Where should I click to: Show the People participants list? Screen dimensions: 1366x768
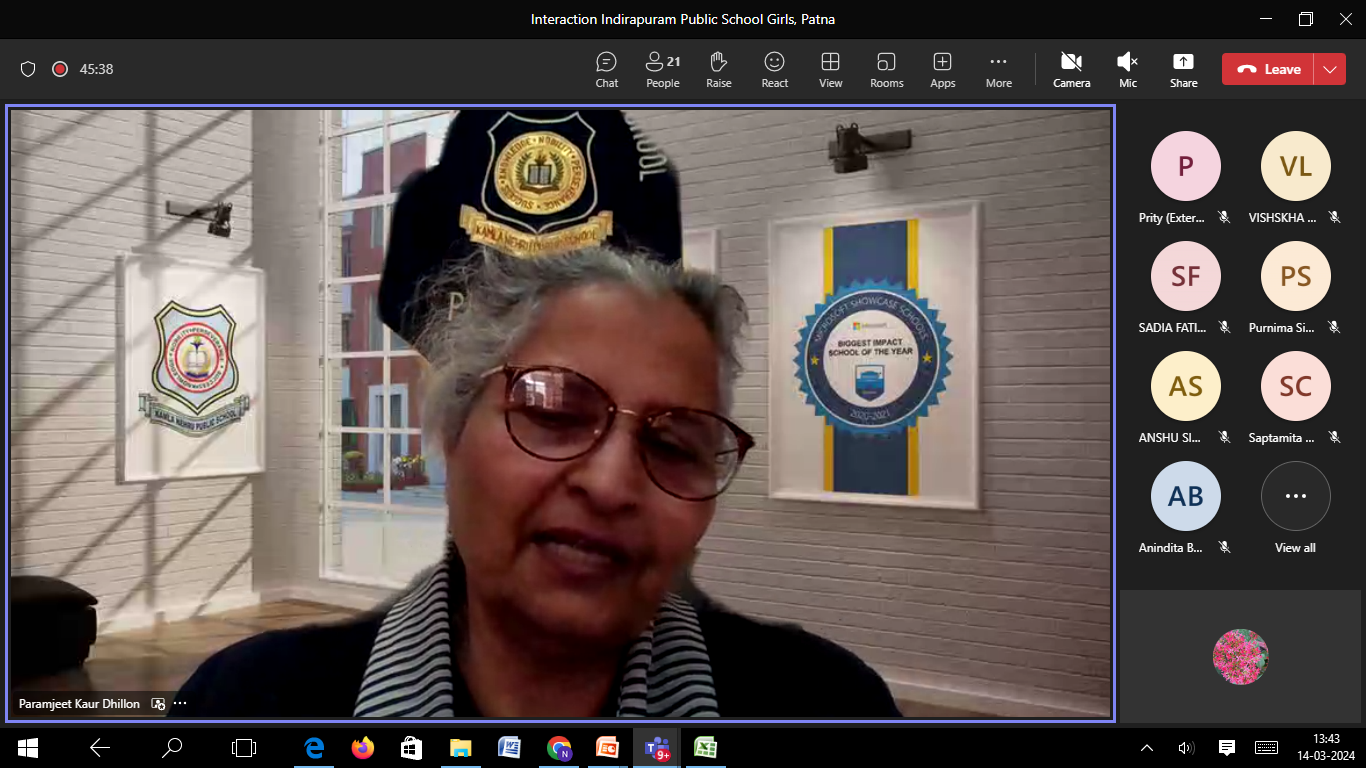(662, 69)
